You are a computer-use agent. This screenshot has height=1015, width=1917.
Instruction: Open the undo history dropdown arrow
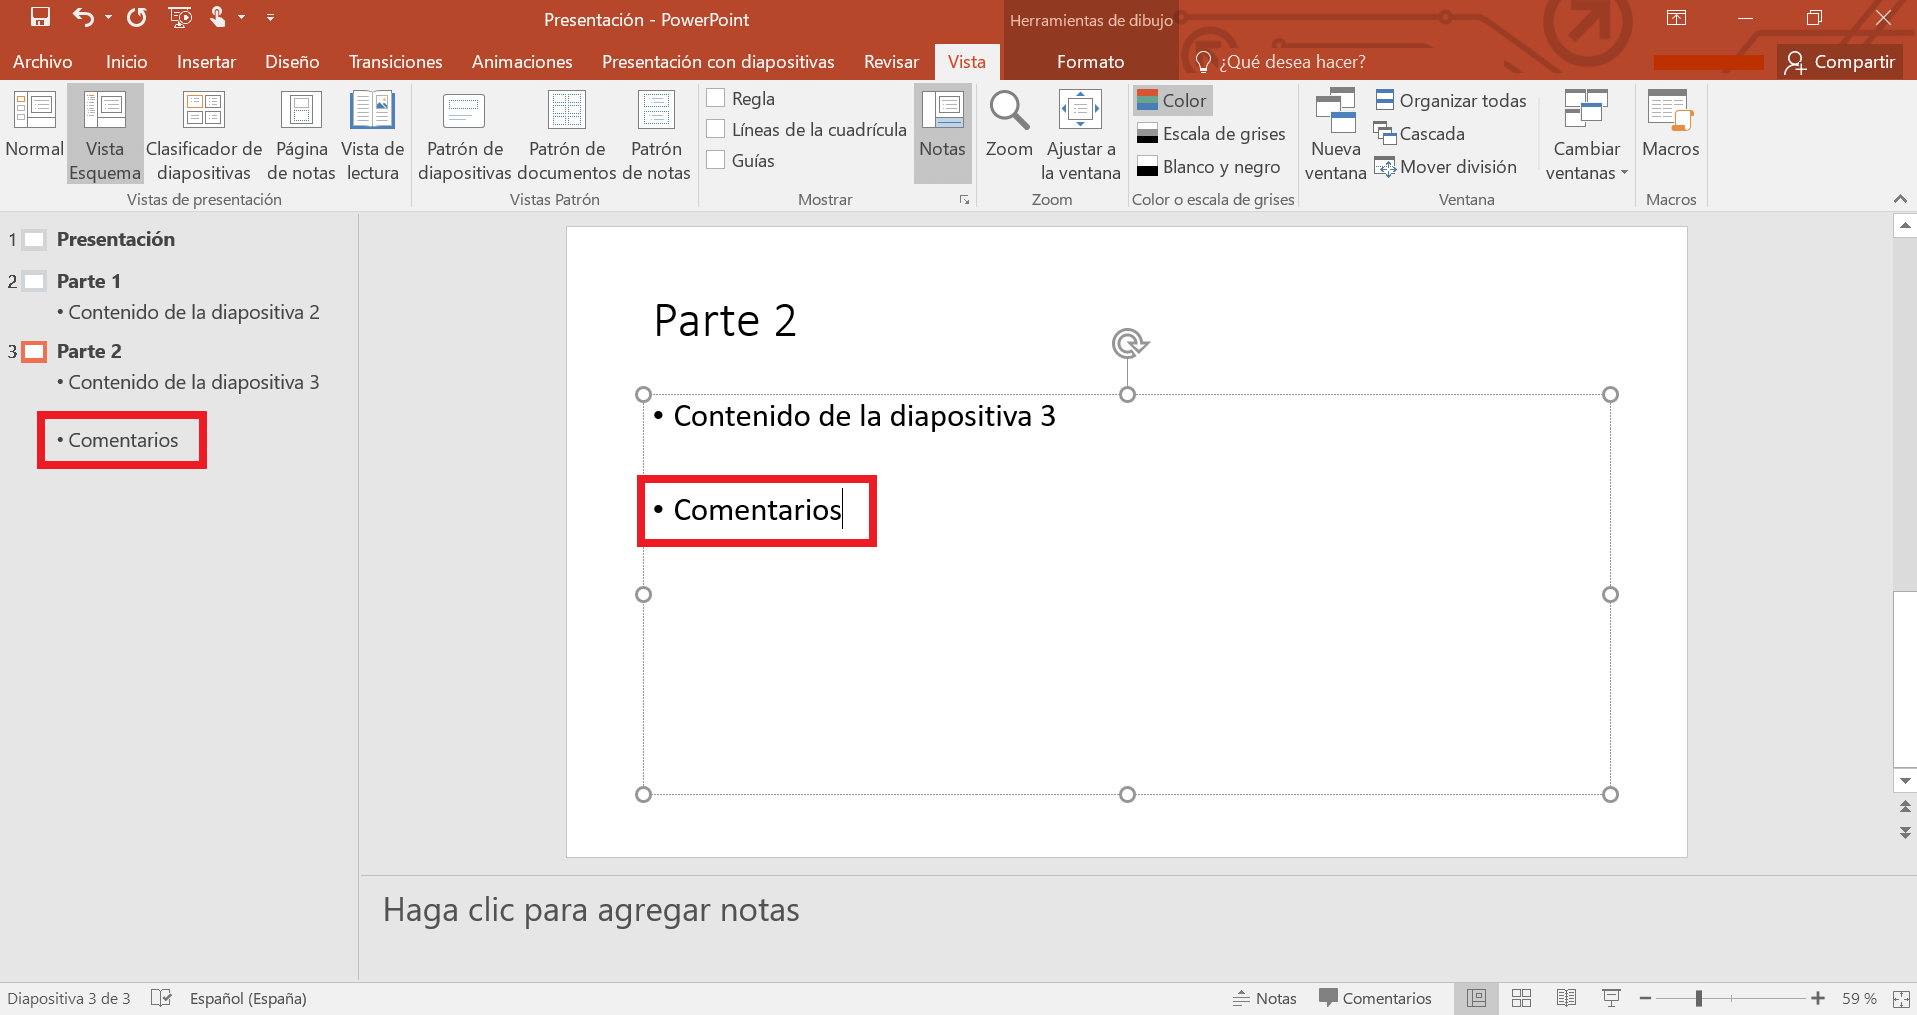click(x=108, y=17)
